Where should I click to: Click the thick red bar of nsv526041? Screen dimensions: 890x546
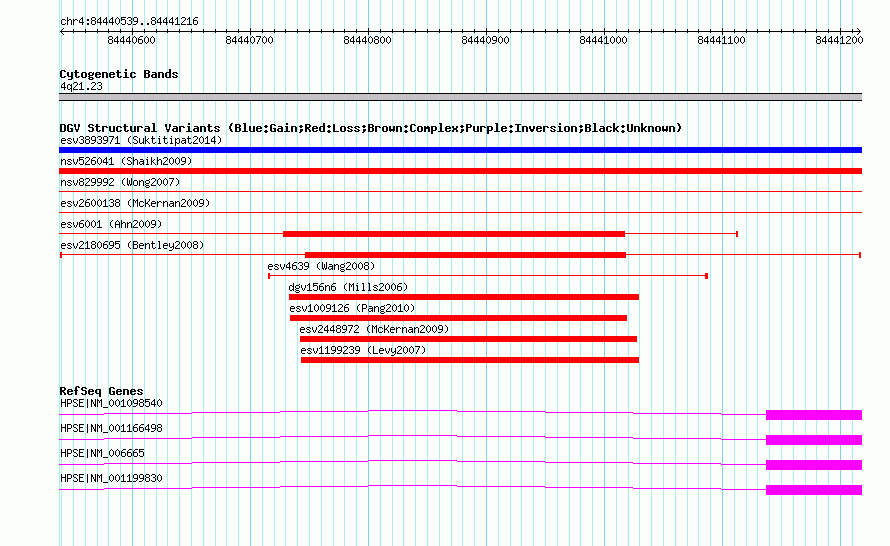click(x=460, y=171)
